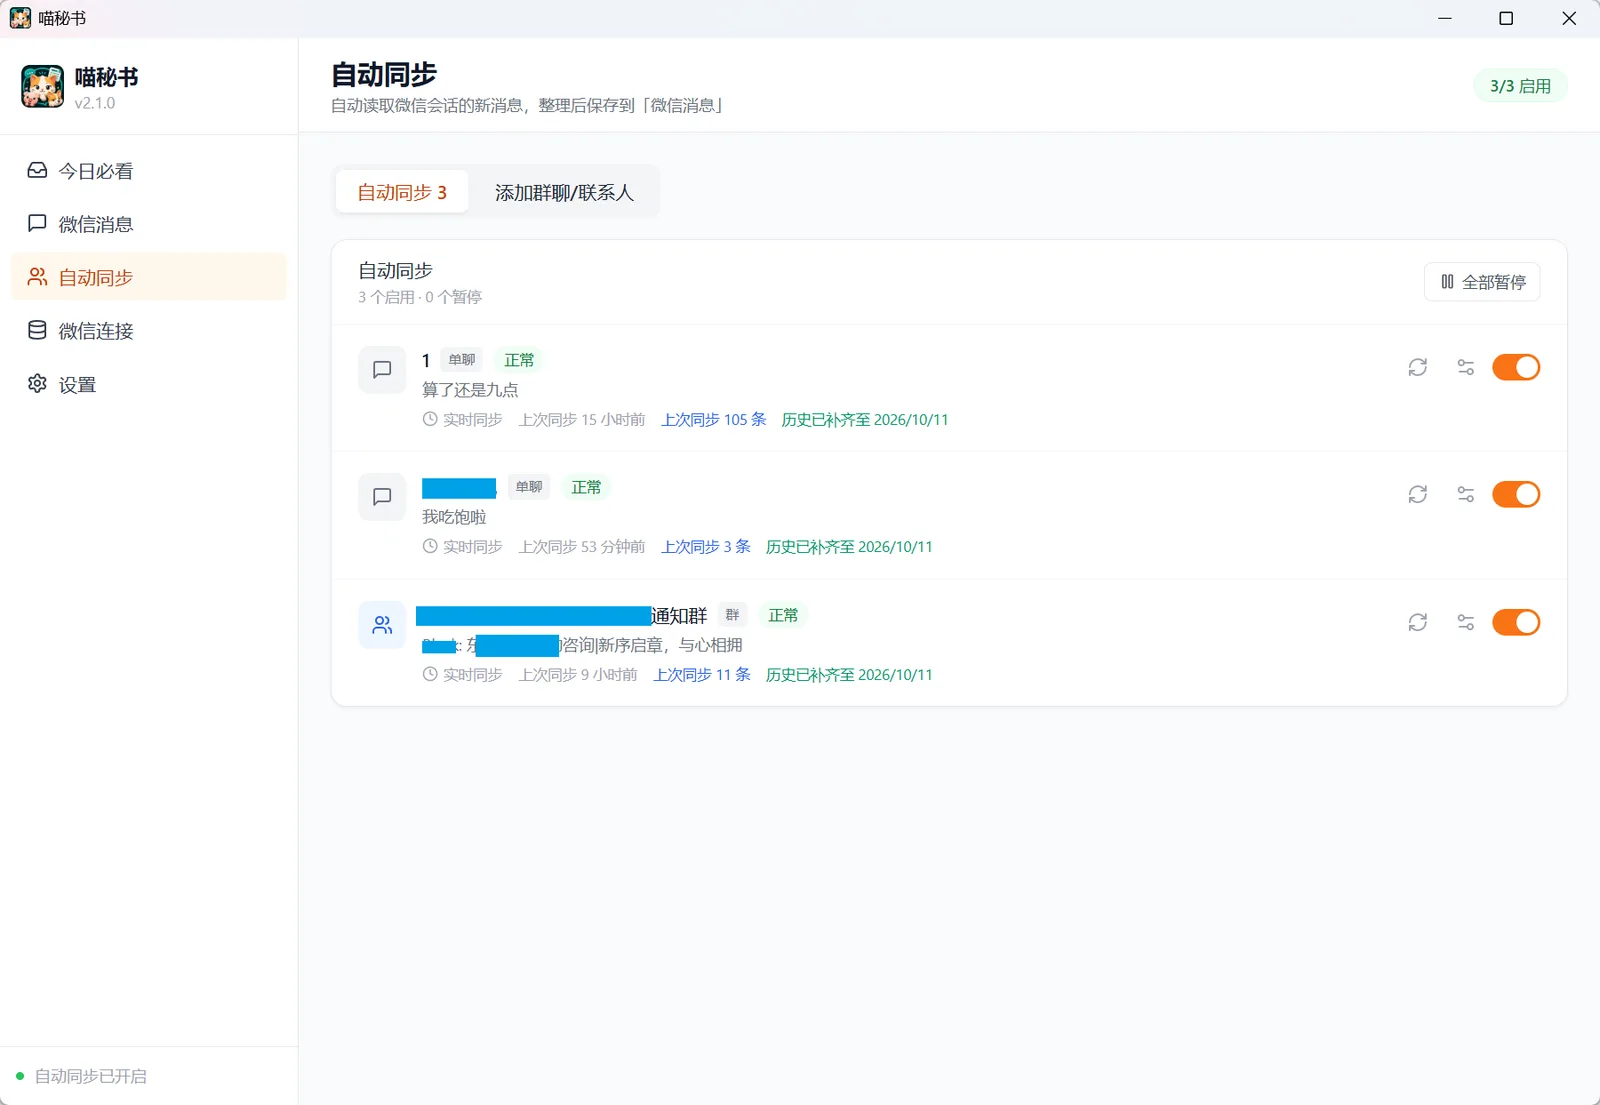Click the 喵秘书 cat logo in sidebar
1600x1105 pixels.
(x=43, y=87)
